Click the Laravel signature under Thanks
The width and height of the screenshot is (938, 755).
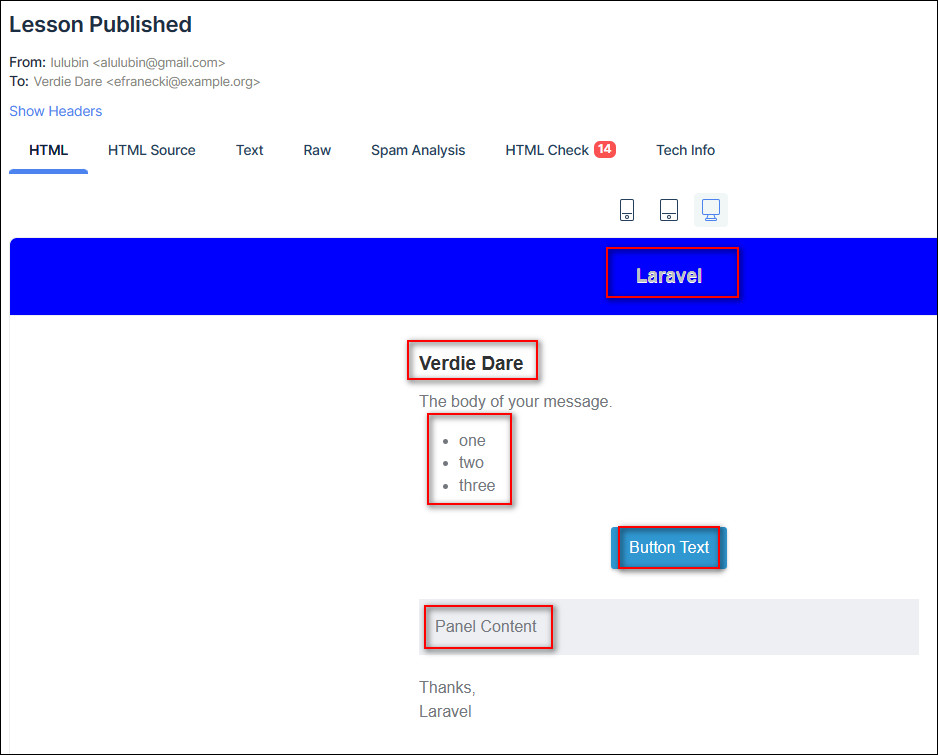445,712
